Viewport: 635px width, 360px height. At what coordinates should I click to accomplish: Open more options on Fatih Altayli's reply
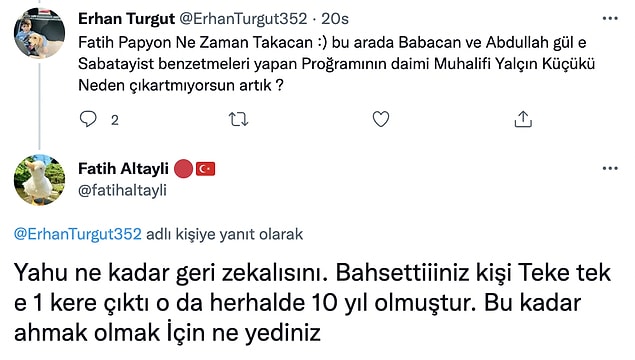click(x=610, y=168)
